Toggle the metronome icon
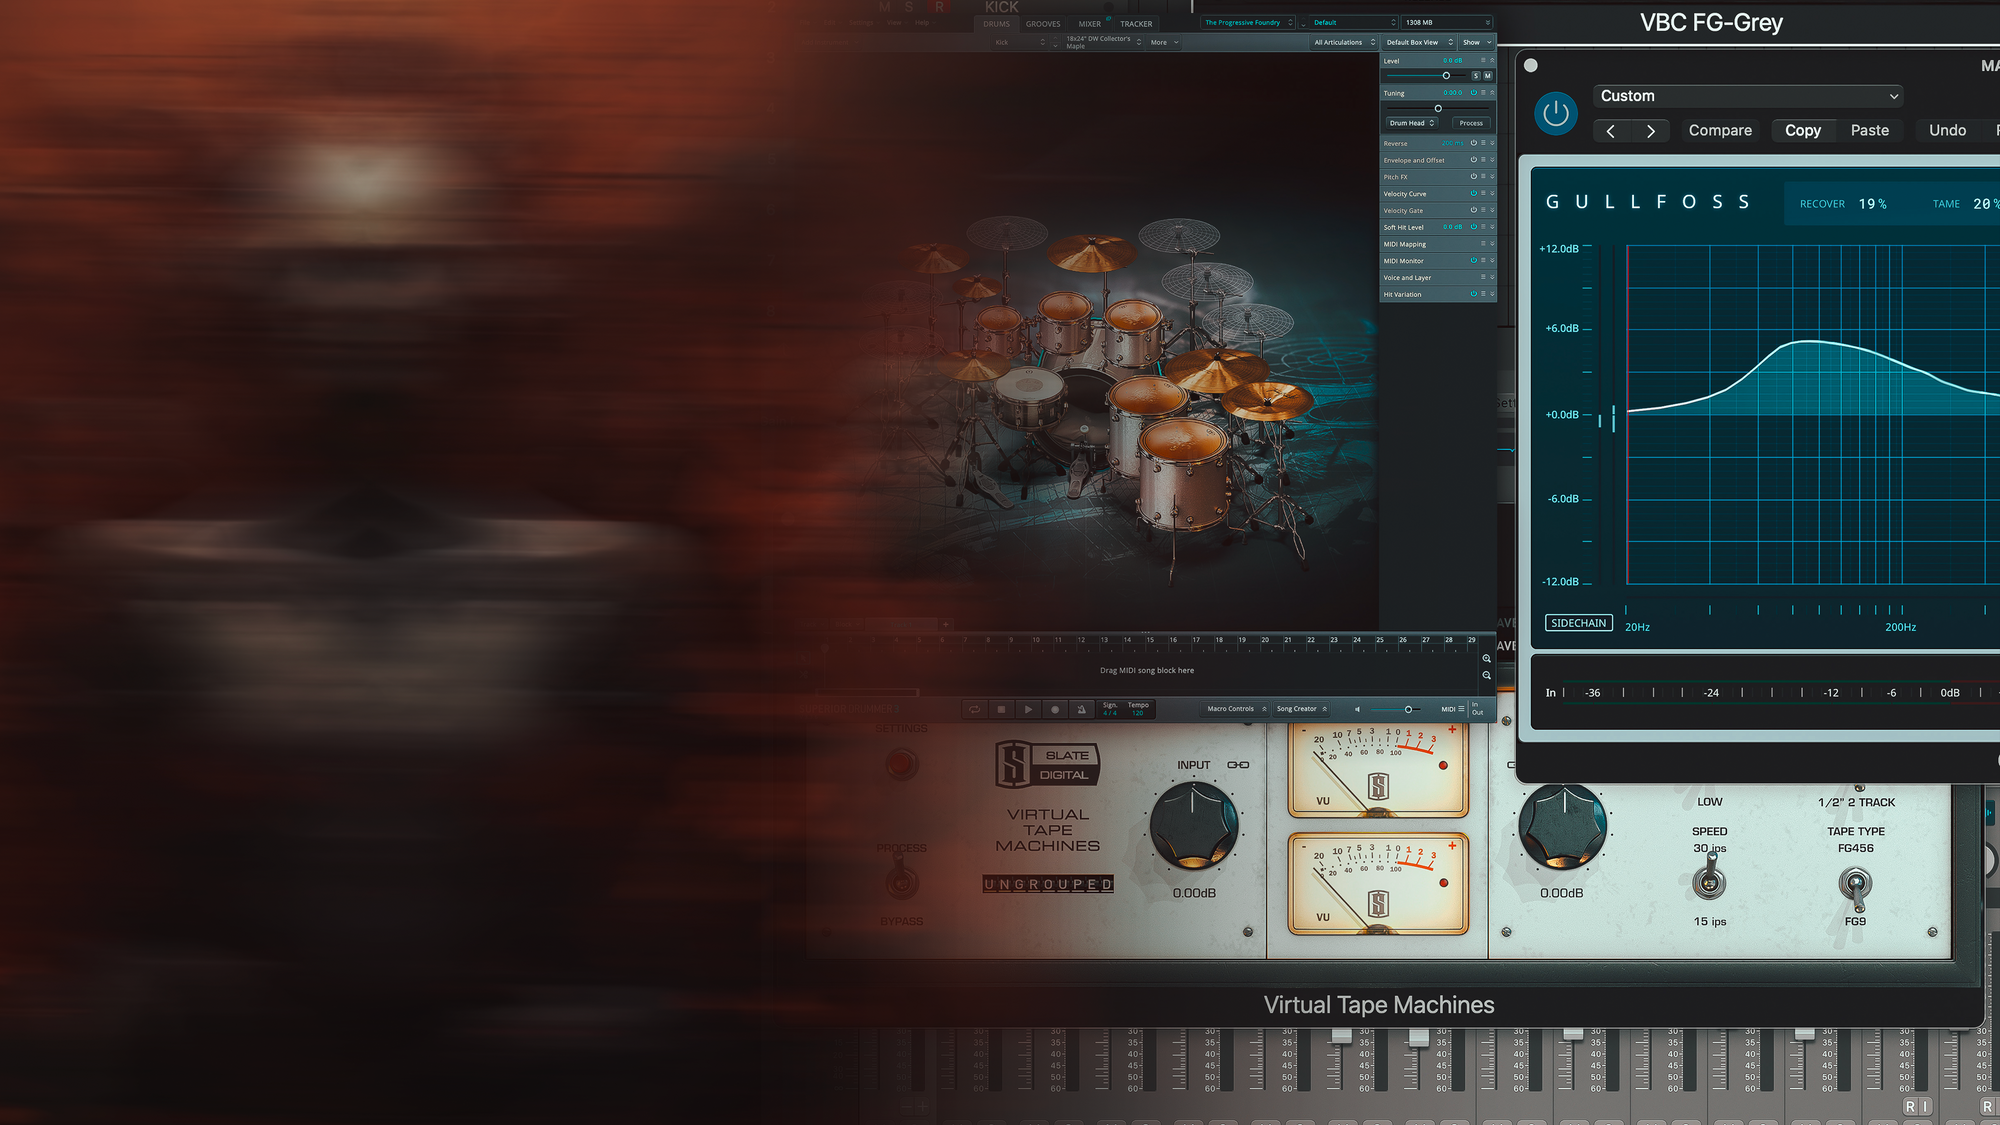 coord(1081,709)
